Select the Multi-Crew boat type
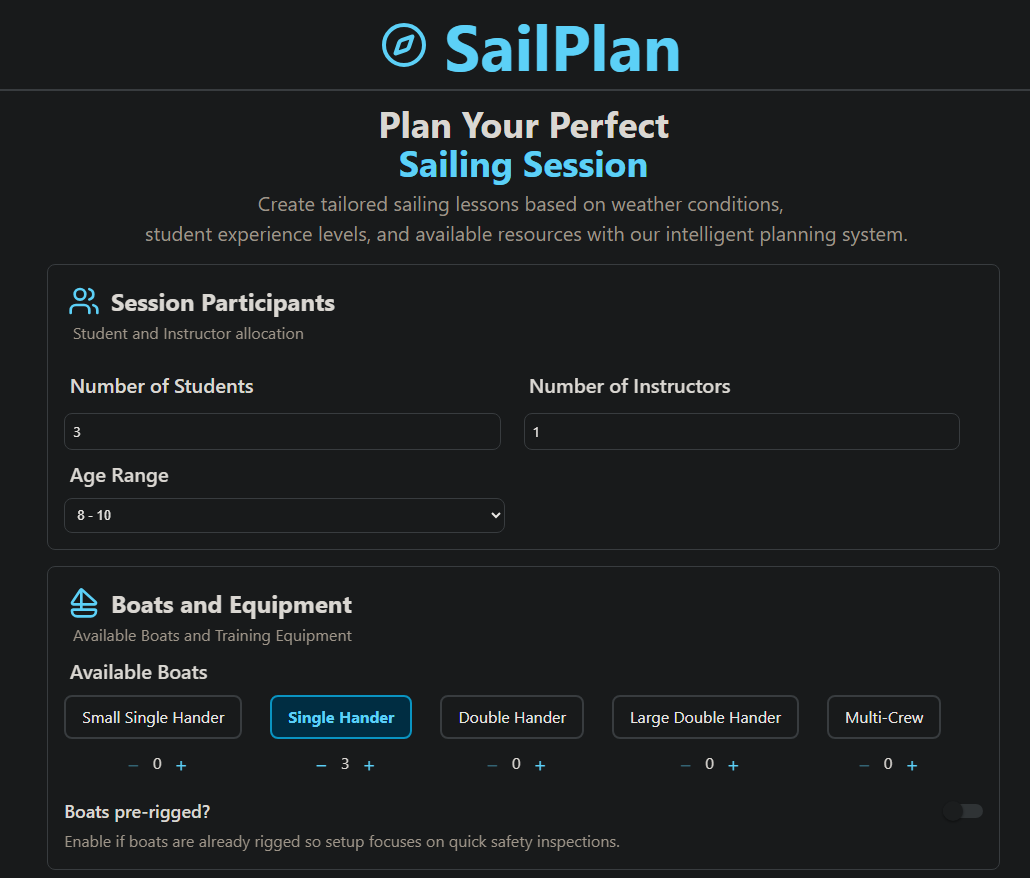 coord(883,717)
